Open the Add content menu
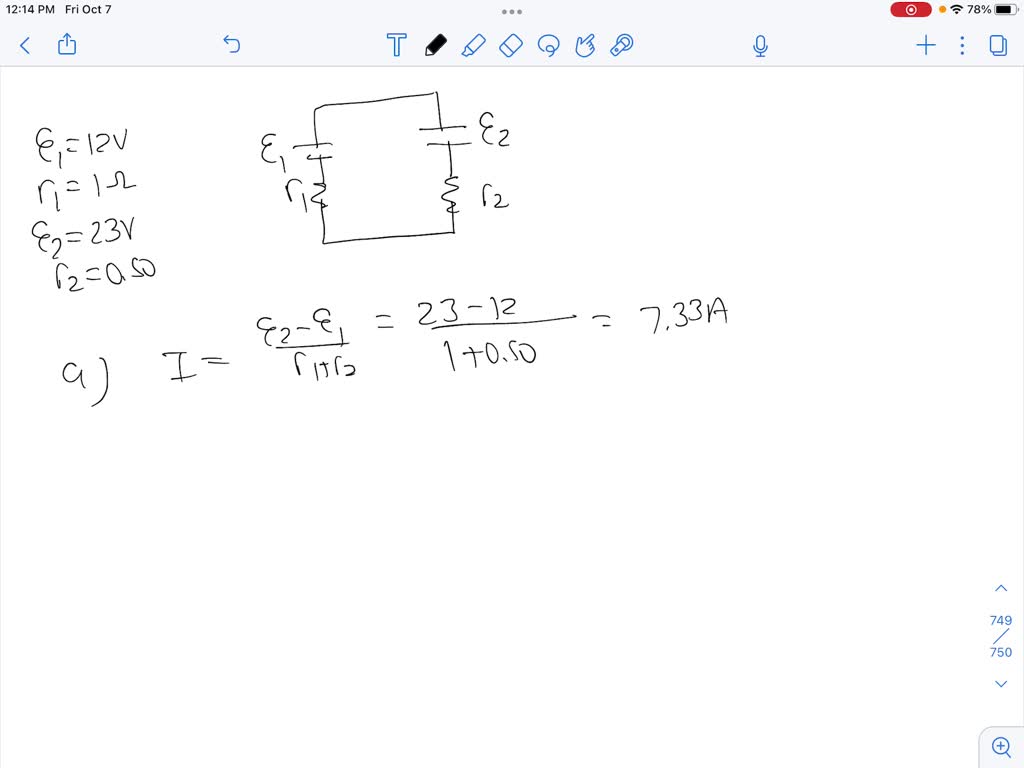 [x=925, y=45]
